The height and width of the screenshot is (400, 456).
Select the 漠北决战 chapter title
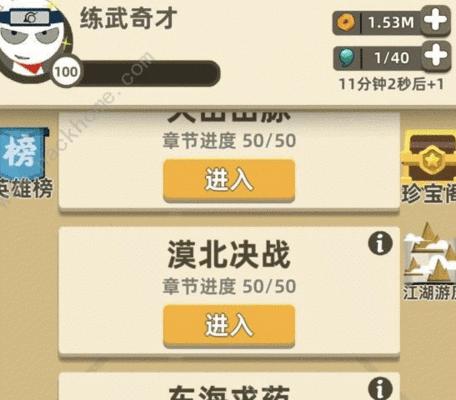click(x=229, y=255)
